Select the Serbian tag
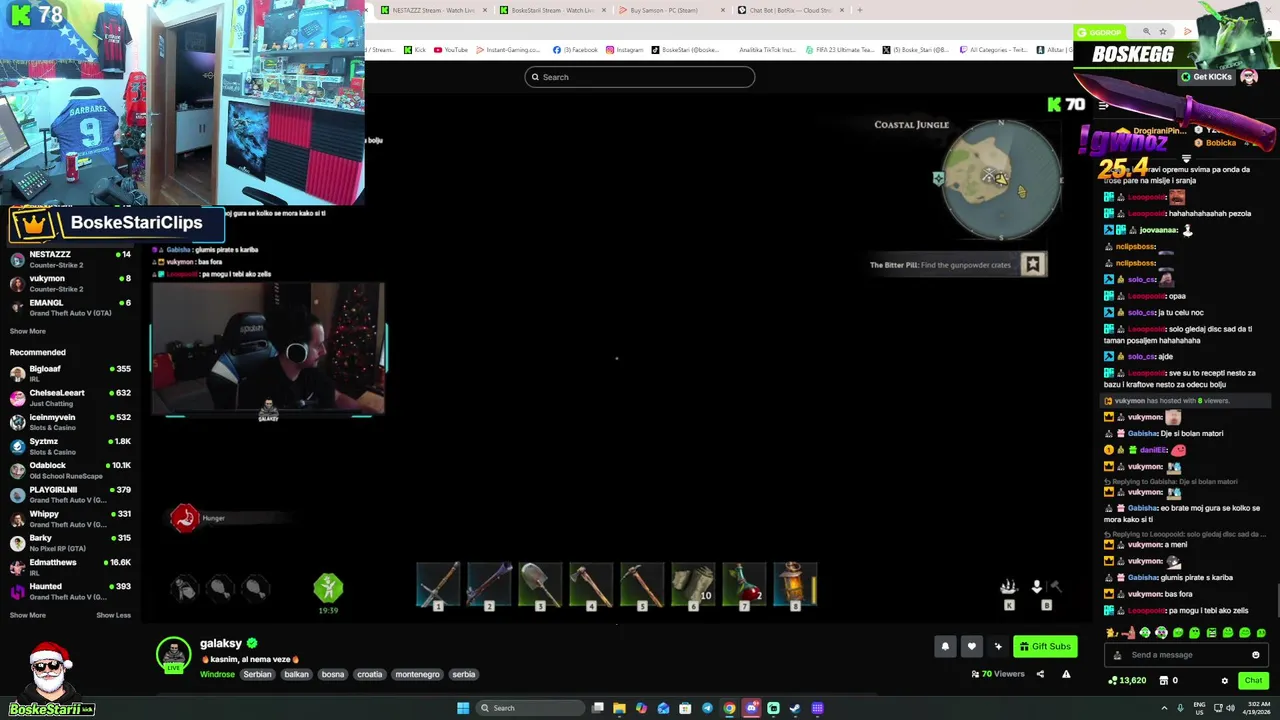This screenshot has height=720, width=1280. (x=257, y=674)
